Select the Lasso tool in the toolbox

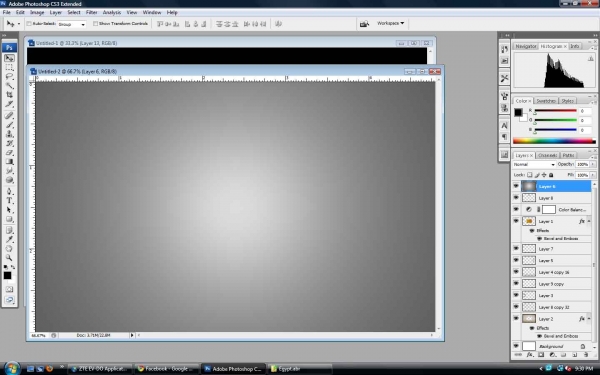point(9,76)
